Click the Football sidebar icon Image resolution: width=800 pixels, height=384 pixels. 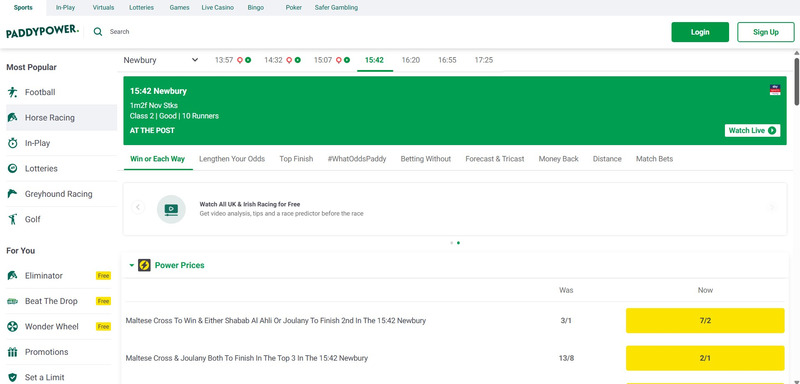tap(12, 92)
